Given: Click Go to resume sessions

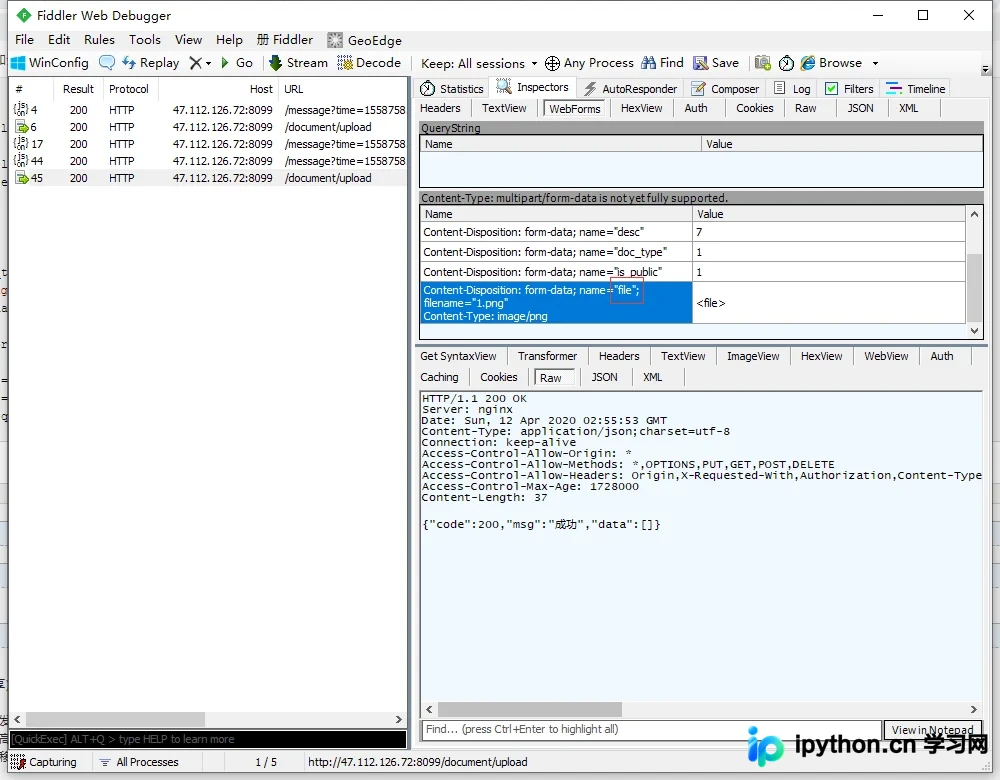Looking at the screenshot, I should pyautogui.click(x=237, y=63).
